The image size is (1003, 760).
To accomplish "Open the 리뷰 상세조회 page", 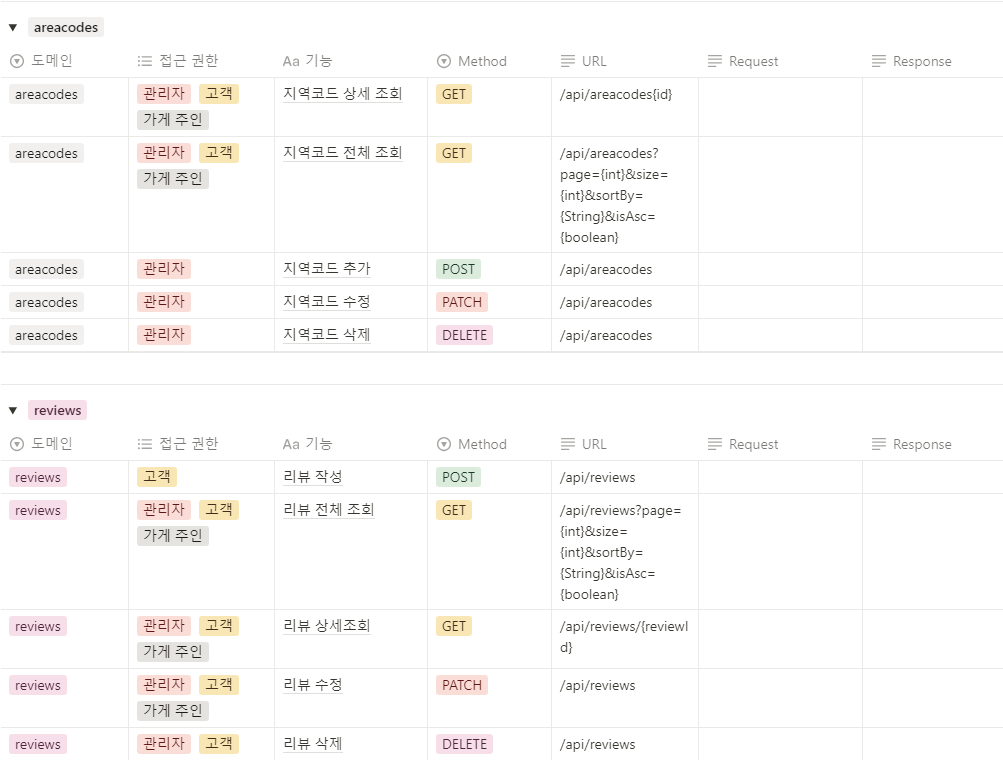I will click(327, 626).
